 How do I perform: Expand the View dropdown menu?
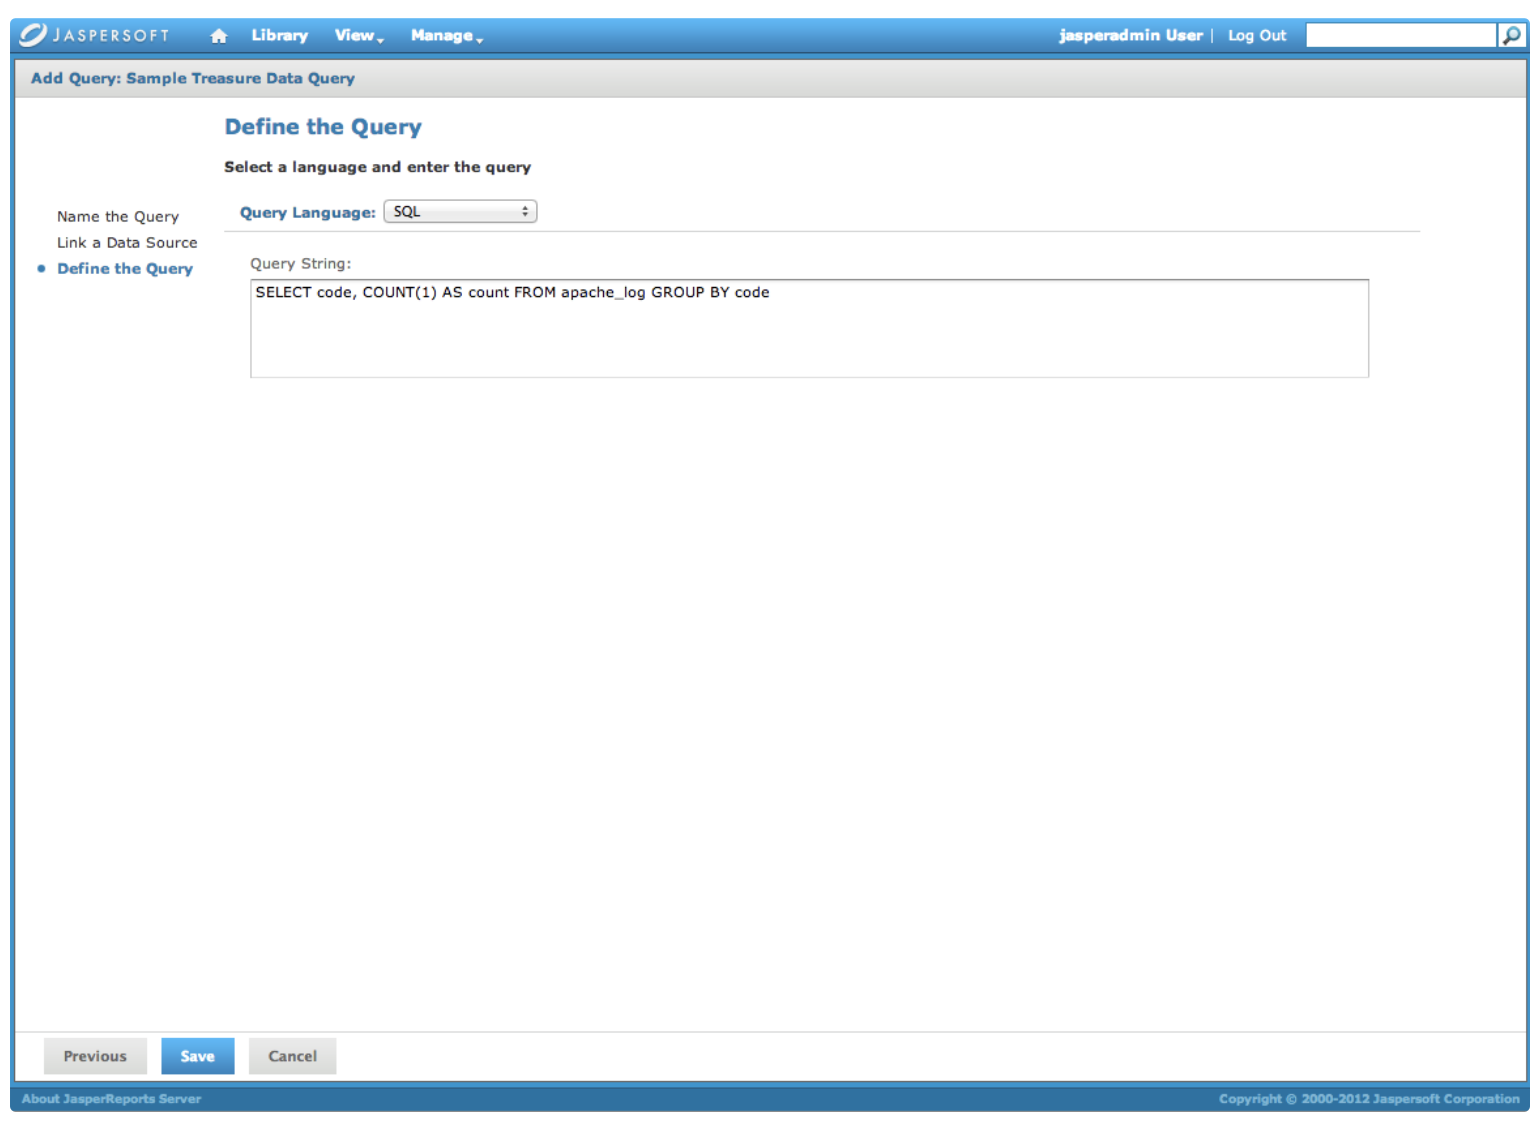(358, 35)
